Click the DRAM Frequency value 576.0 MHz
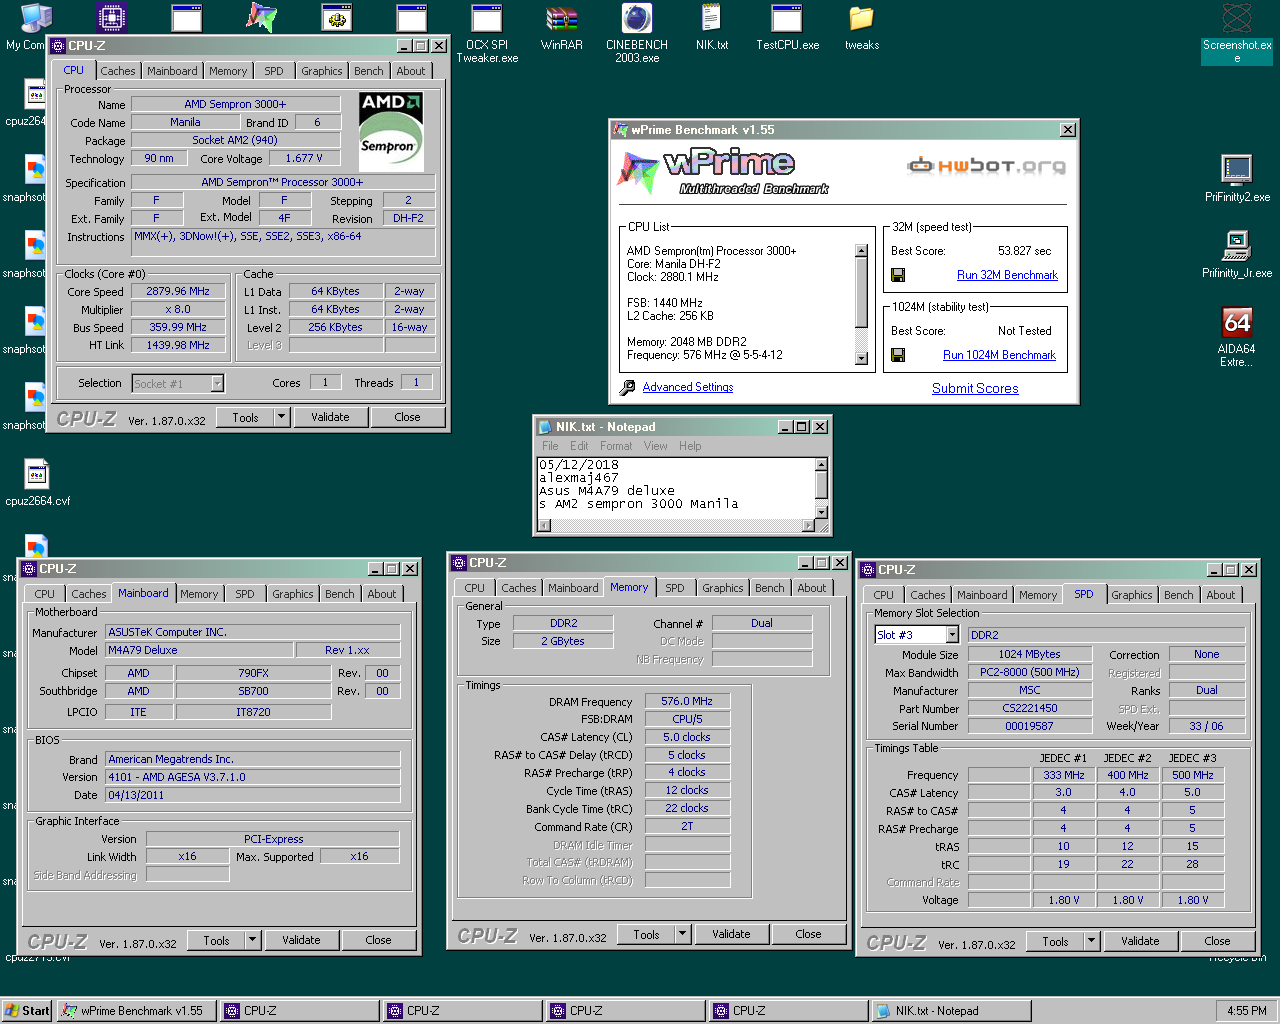 pos(687,702)
